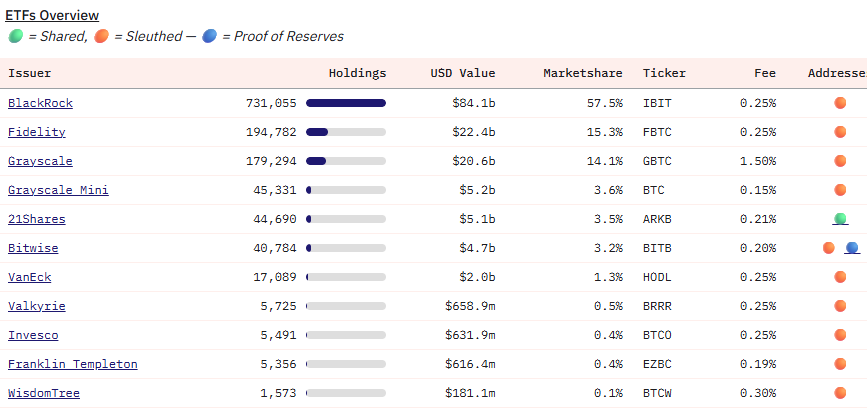This screenshot has height=414, width=867.
Task: Click the BlackRock holdings progress bar
Action: tap(345, 103)
